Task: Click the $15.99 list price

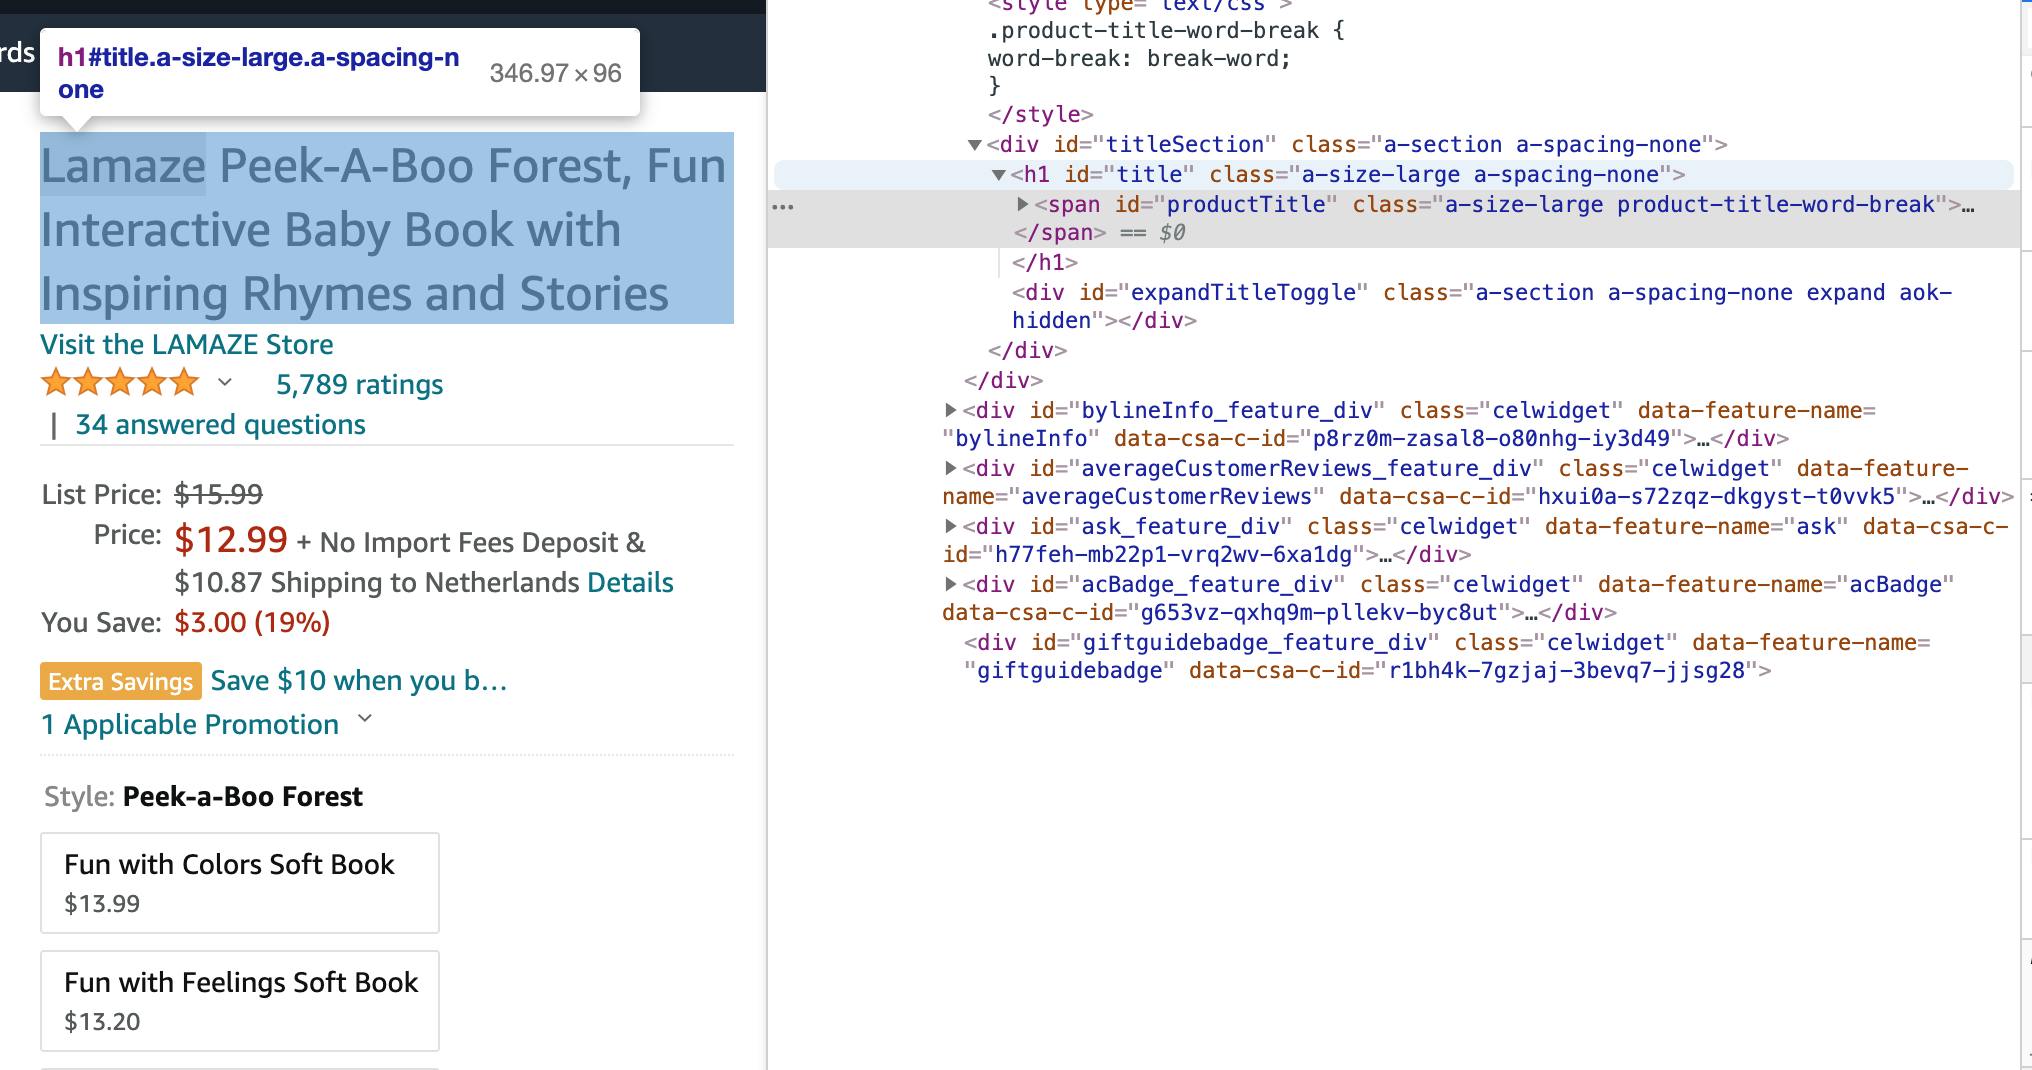Action: click(x=218, y=494)
